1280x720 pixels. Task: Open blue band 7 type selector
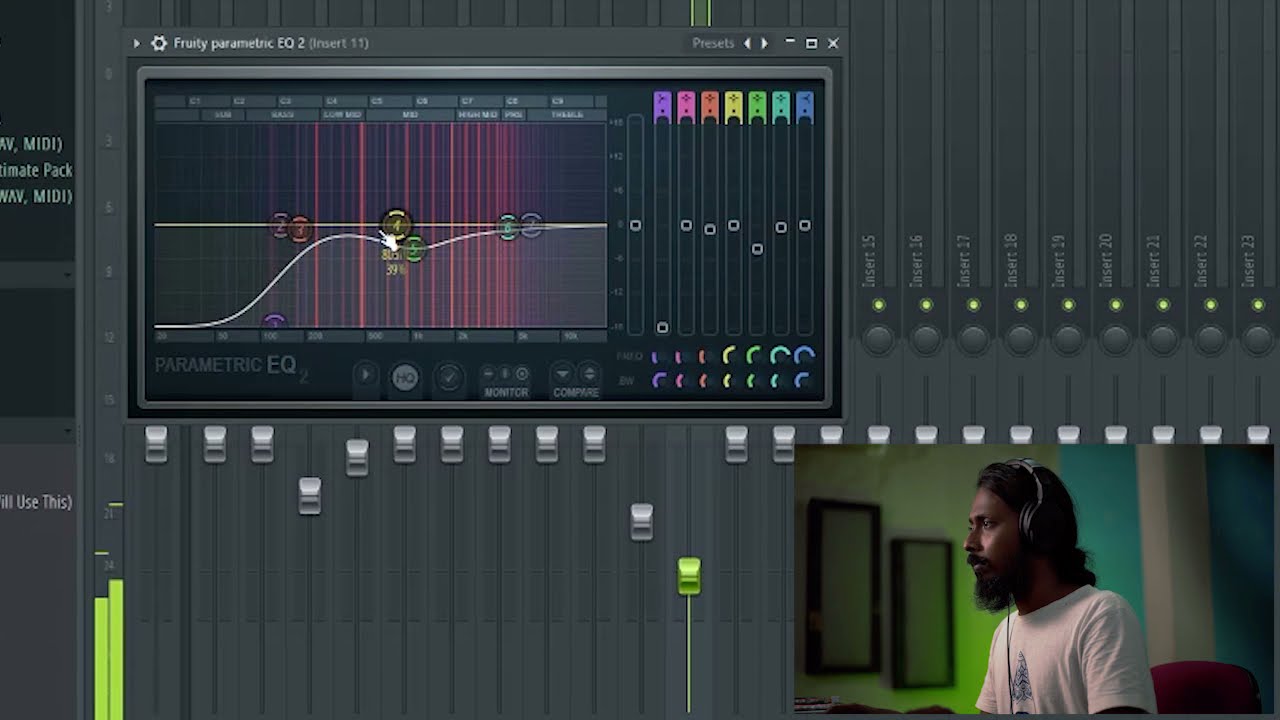(805, 105)
